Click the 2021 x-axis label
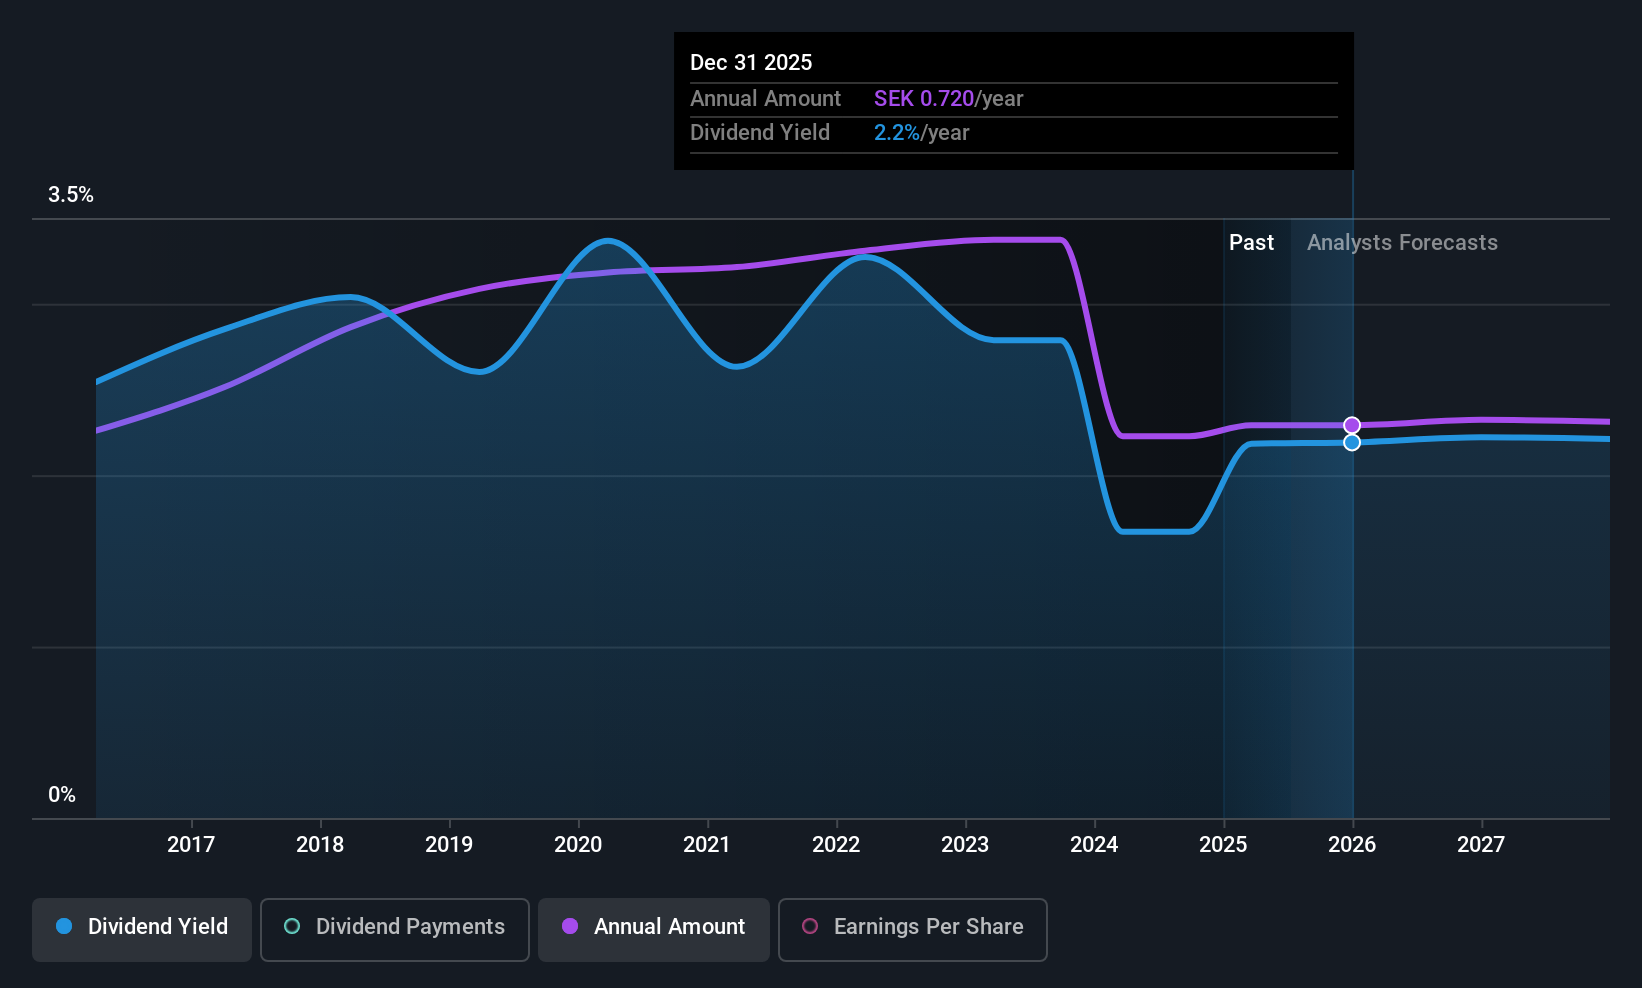This screenshot has height=988, width=1642. click(707, 845)
